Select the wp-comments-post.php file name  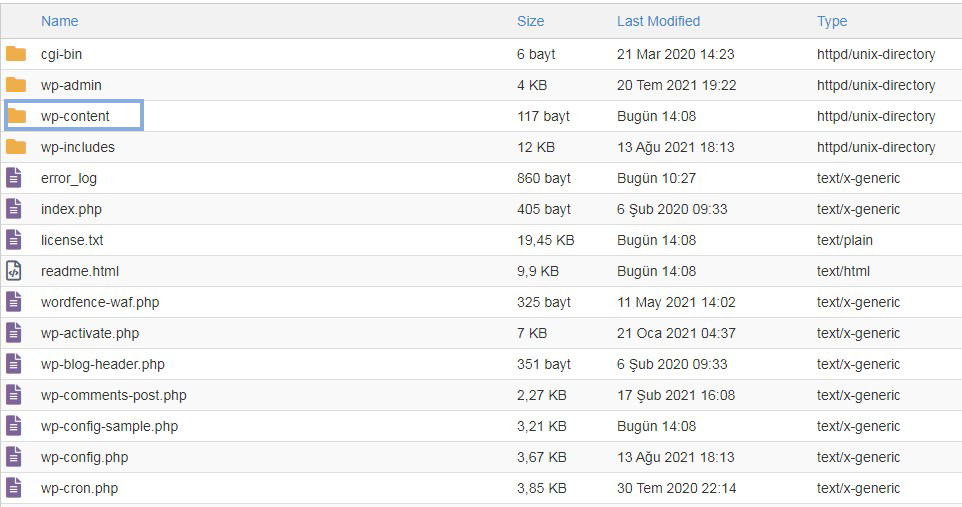[114, 395]
